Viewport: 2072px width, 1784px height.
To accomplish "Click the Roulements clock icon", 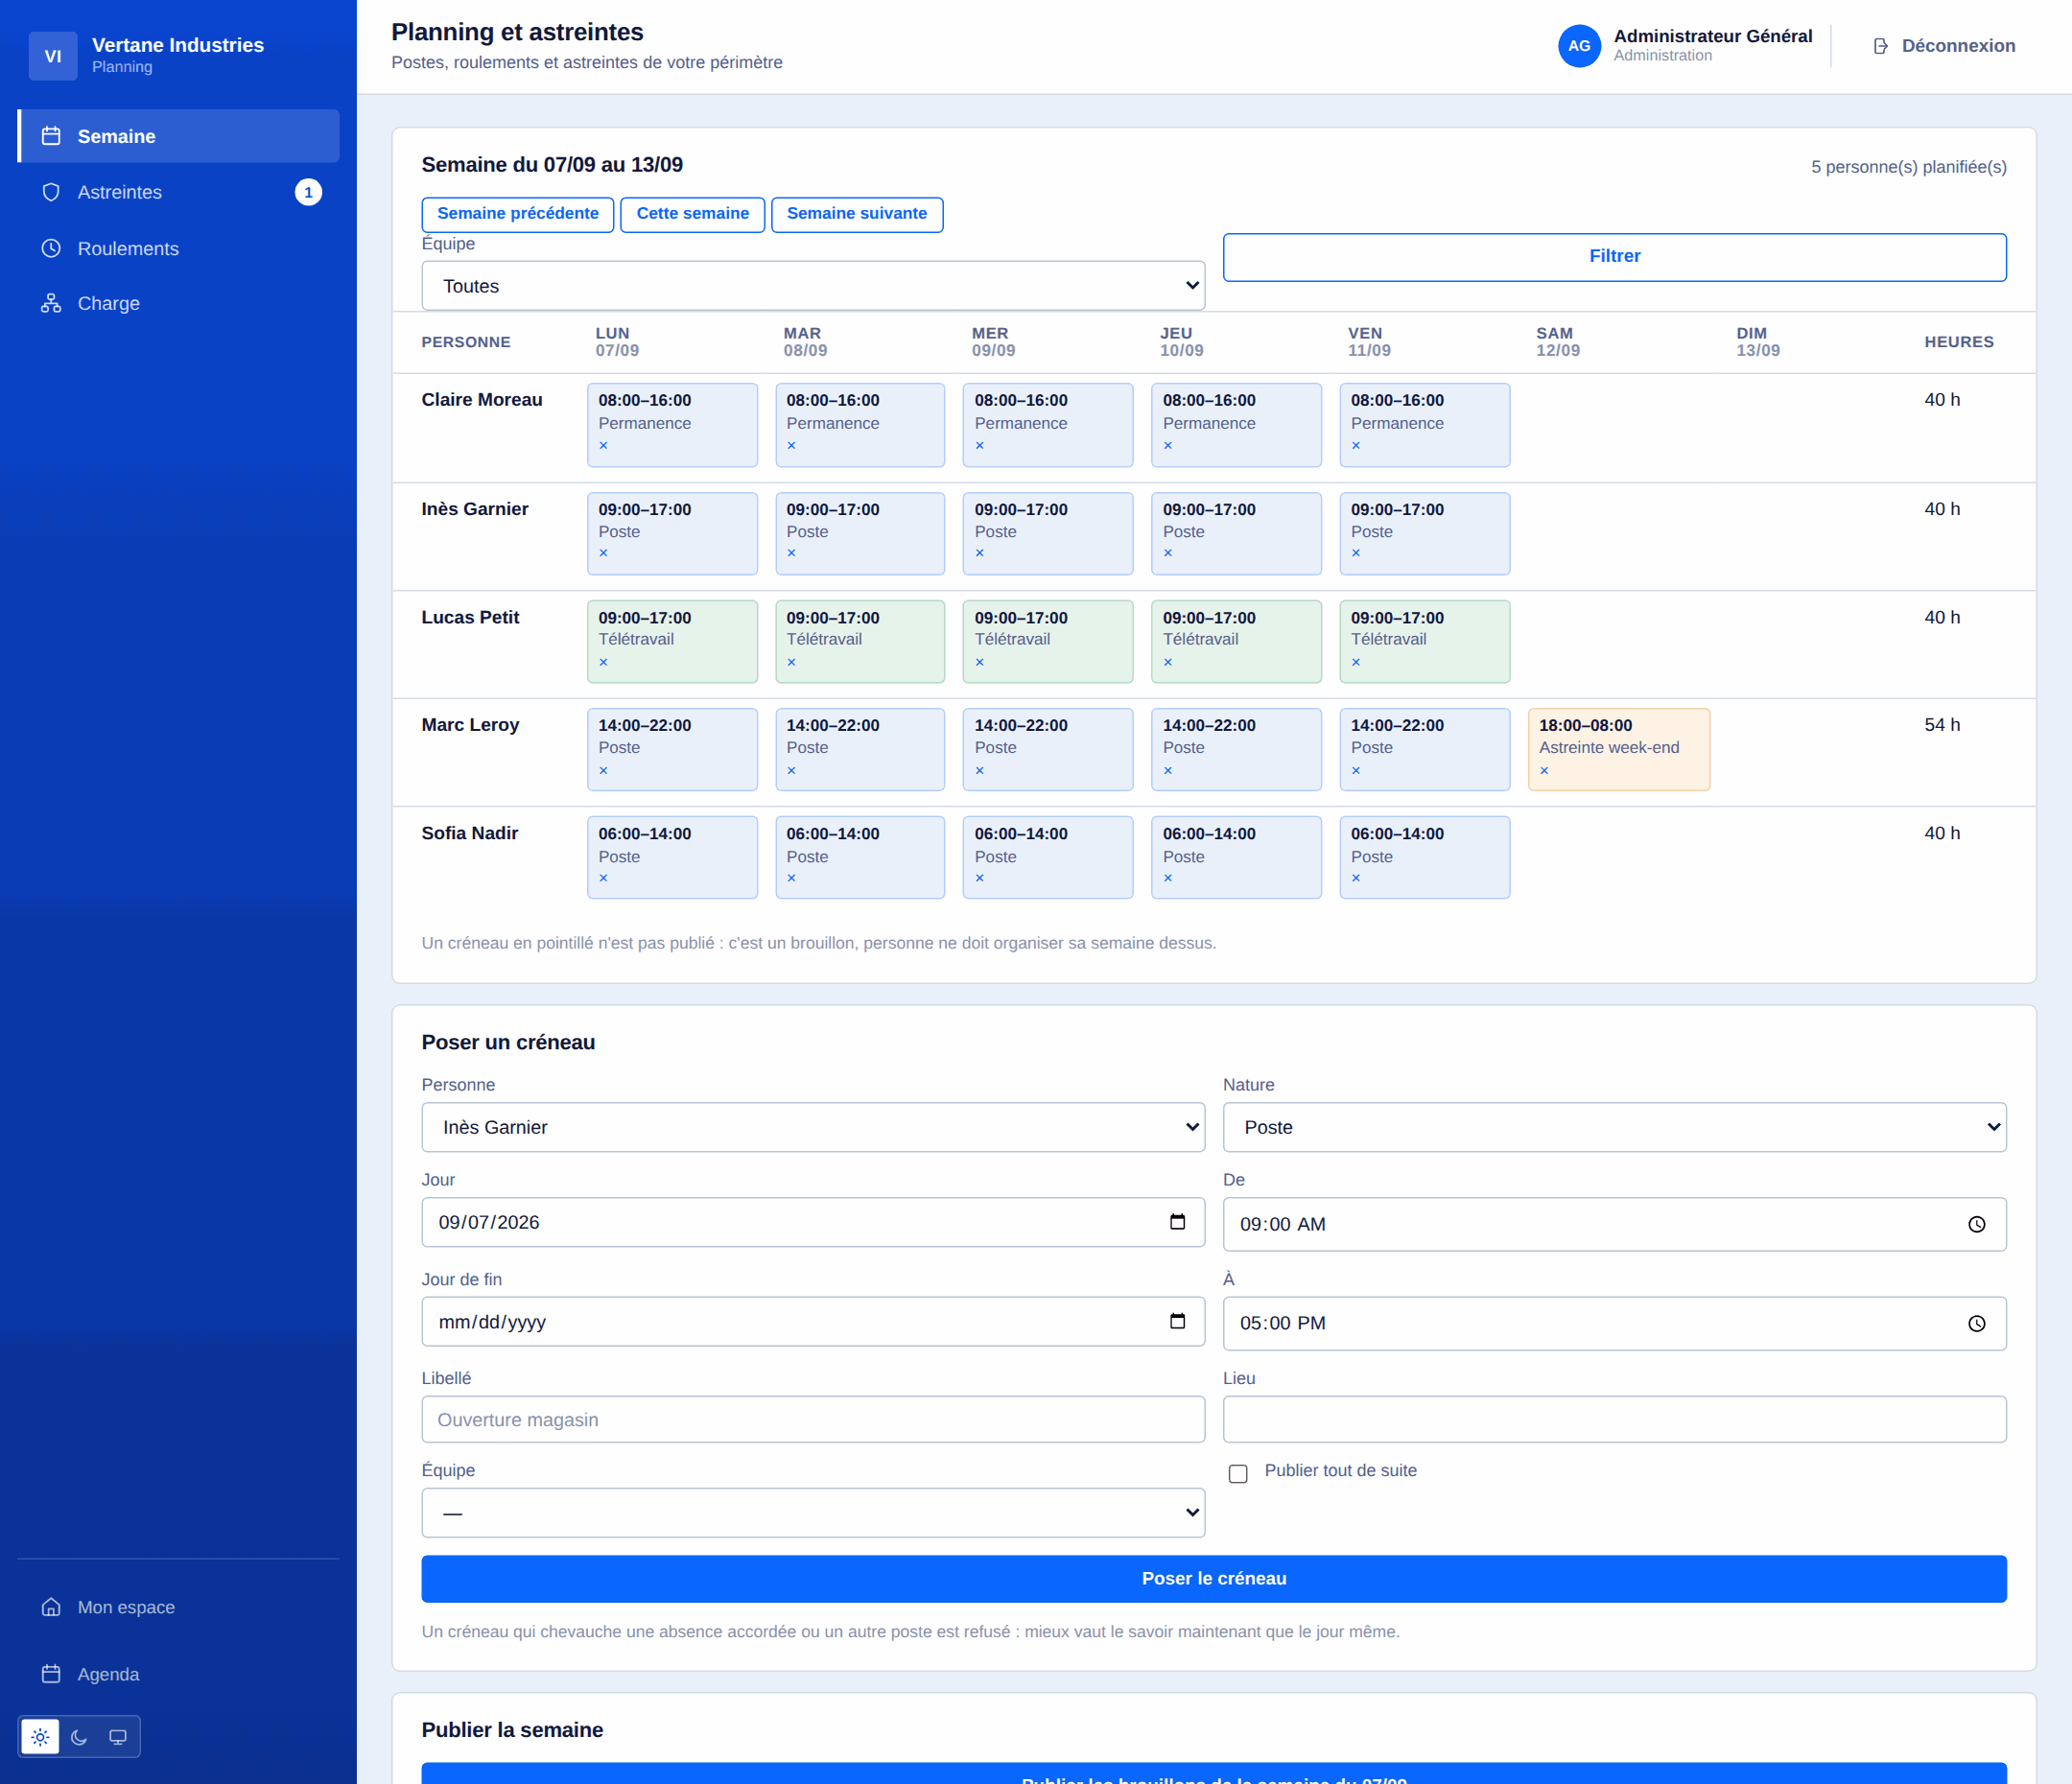I will (x=51, y=248).
